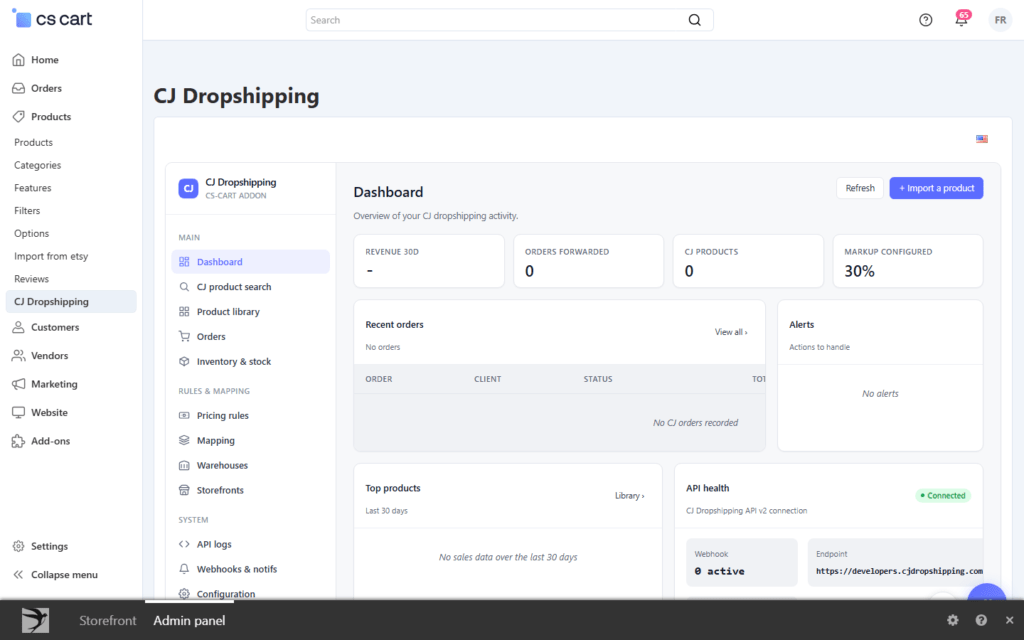Click the Dashboard grid icon in addon menu
Screen dimensions: 1024x640
pos(184,262)
